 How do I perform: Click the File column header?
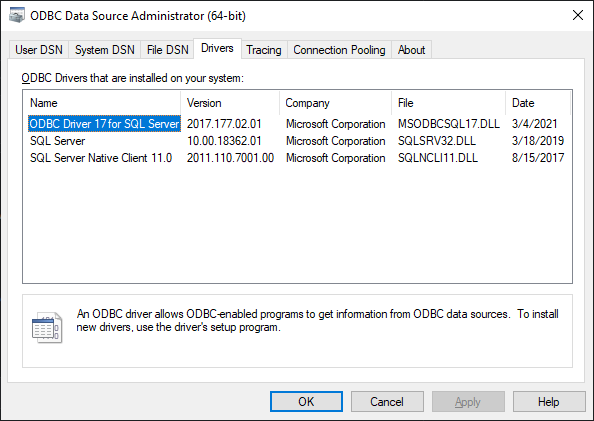[x=449, y=103]
